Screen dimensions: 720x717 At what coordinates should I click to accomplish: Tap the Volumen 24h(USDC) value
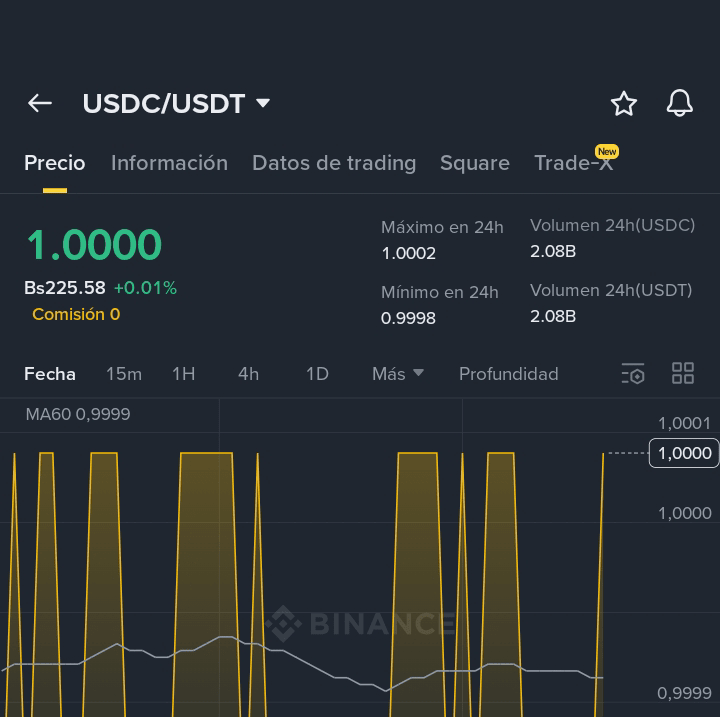tap(553, 251)
